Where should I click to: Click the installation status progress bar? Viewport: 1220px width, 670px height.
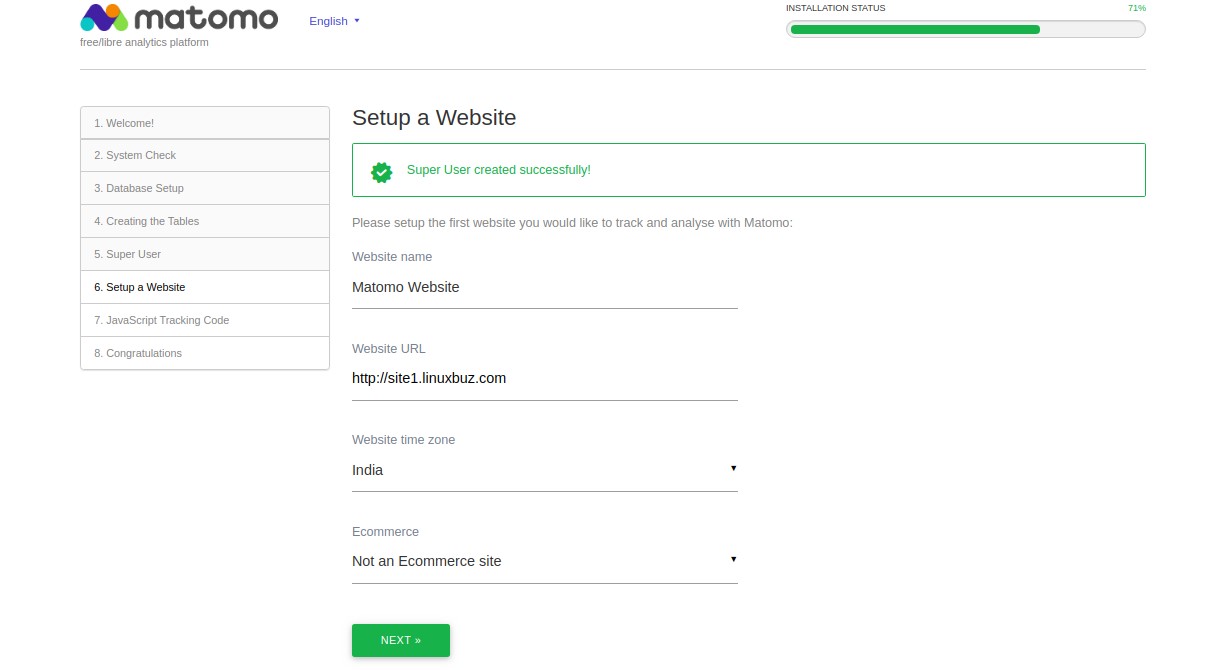(966, 29)
